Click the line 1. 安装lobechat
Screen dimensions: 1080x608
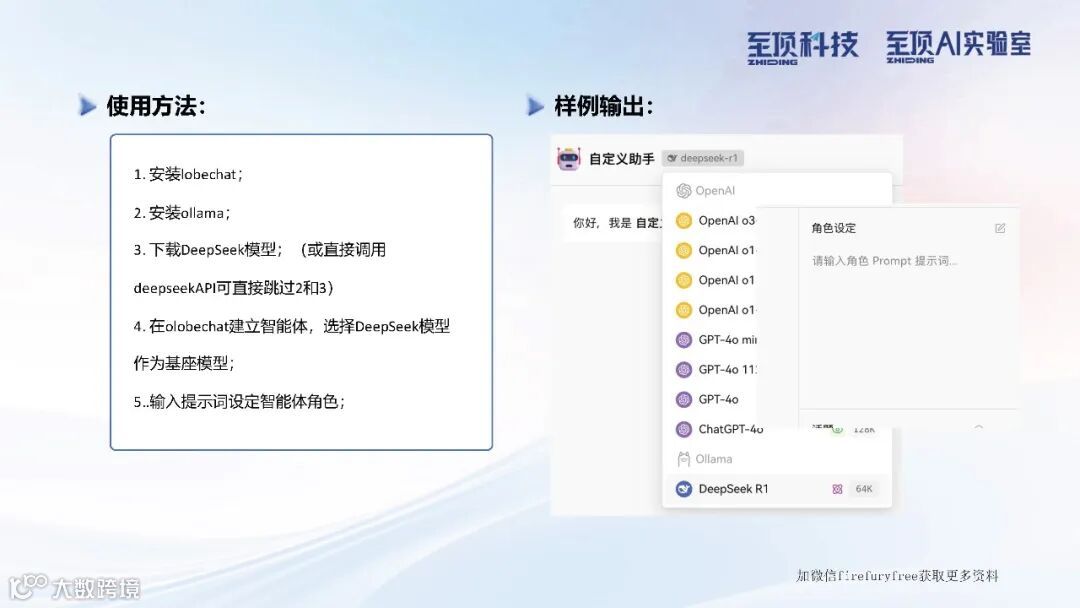[188, 174]
